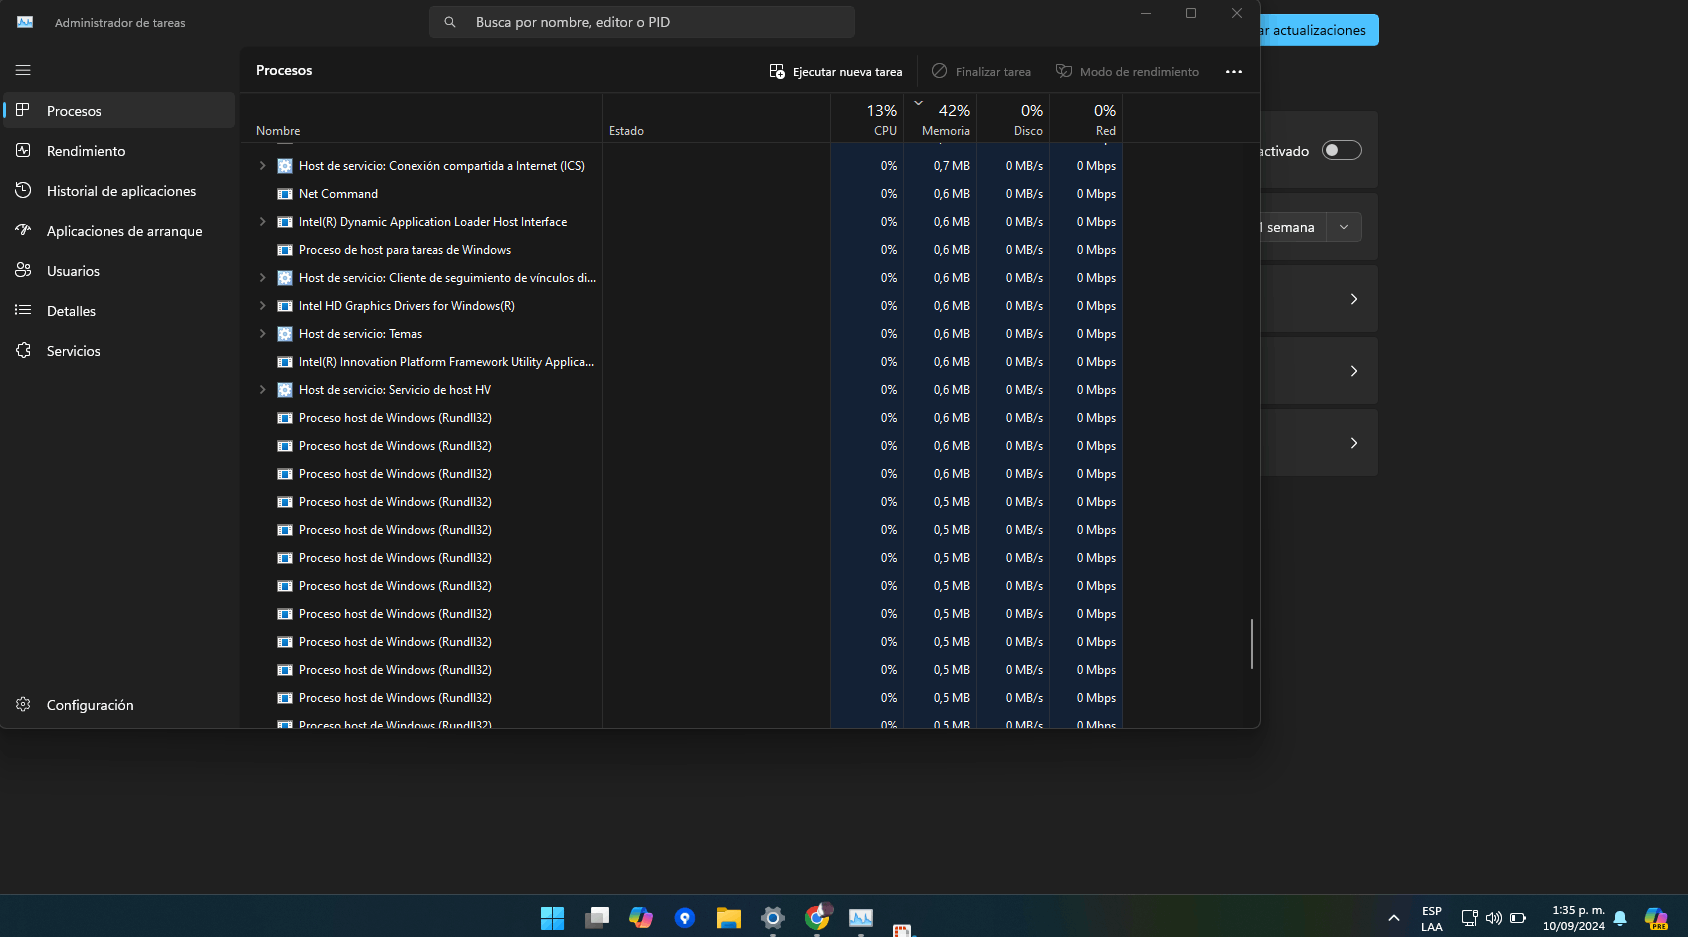The height and width of the screenshot is (937, 1688).
Task: Sort processes by the Memoria column
Action: point(944,119)
